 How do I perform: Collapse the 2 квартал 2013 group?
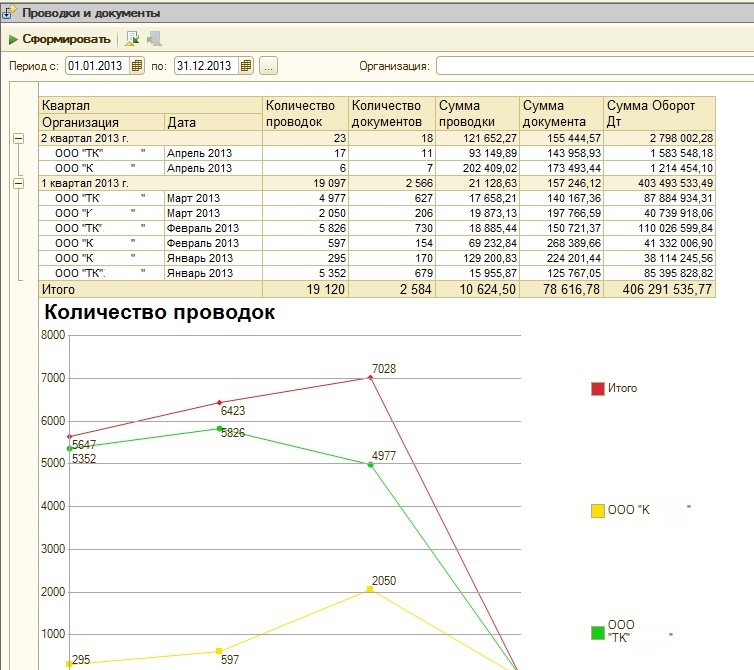click(18, 139)
